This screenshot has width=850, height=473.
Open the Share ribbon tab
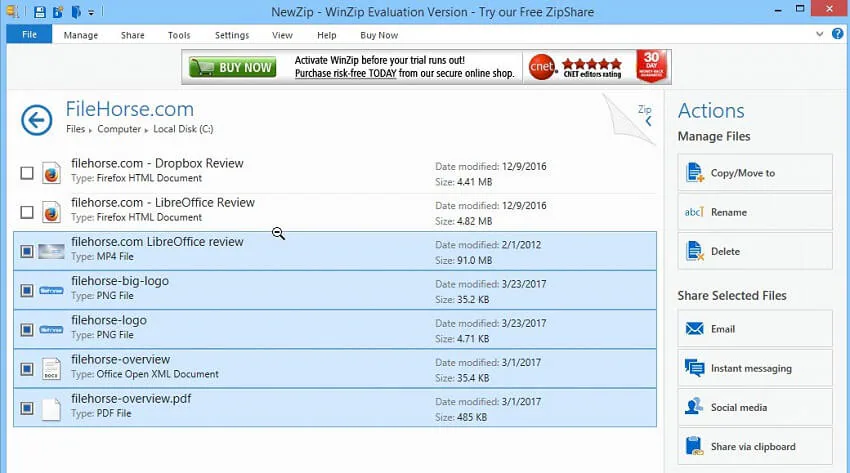(x=132, y=35)
